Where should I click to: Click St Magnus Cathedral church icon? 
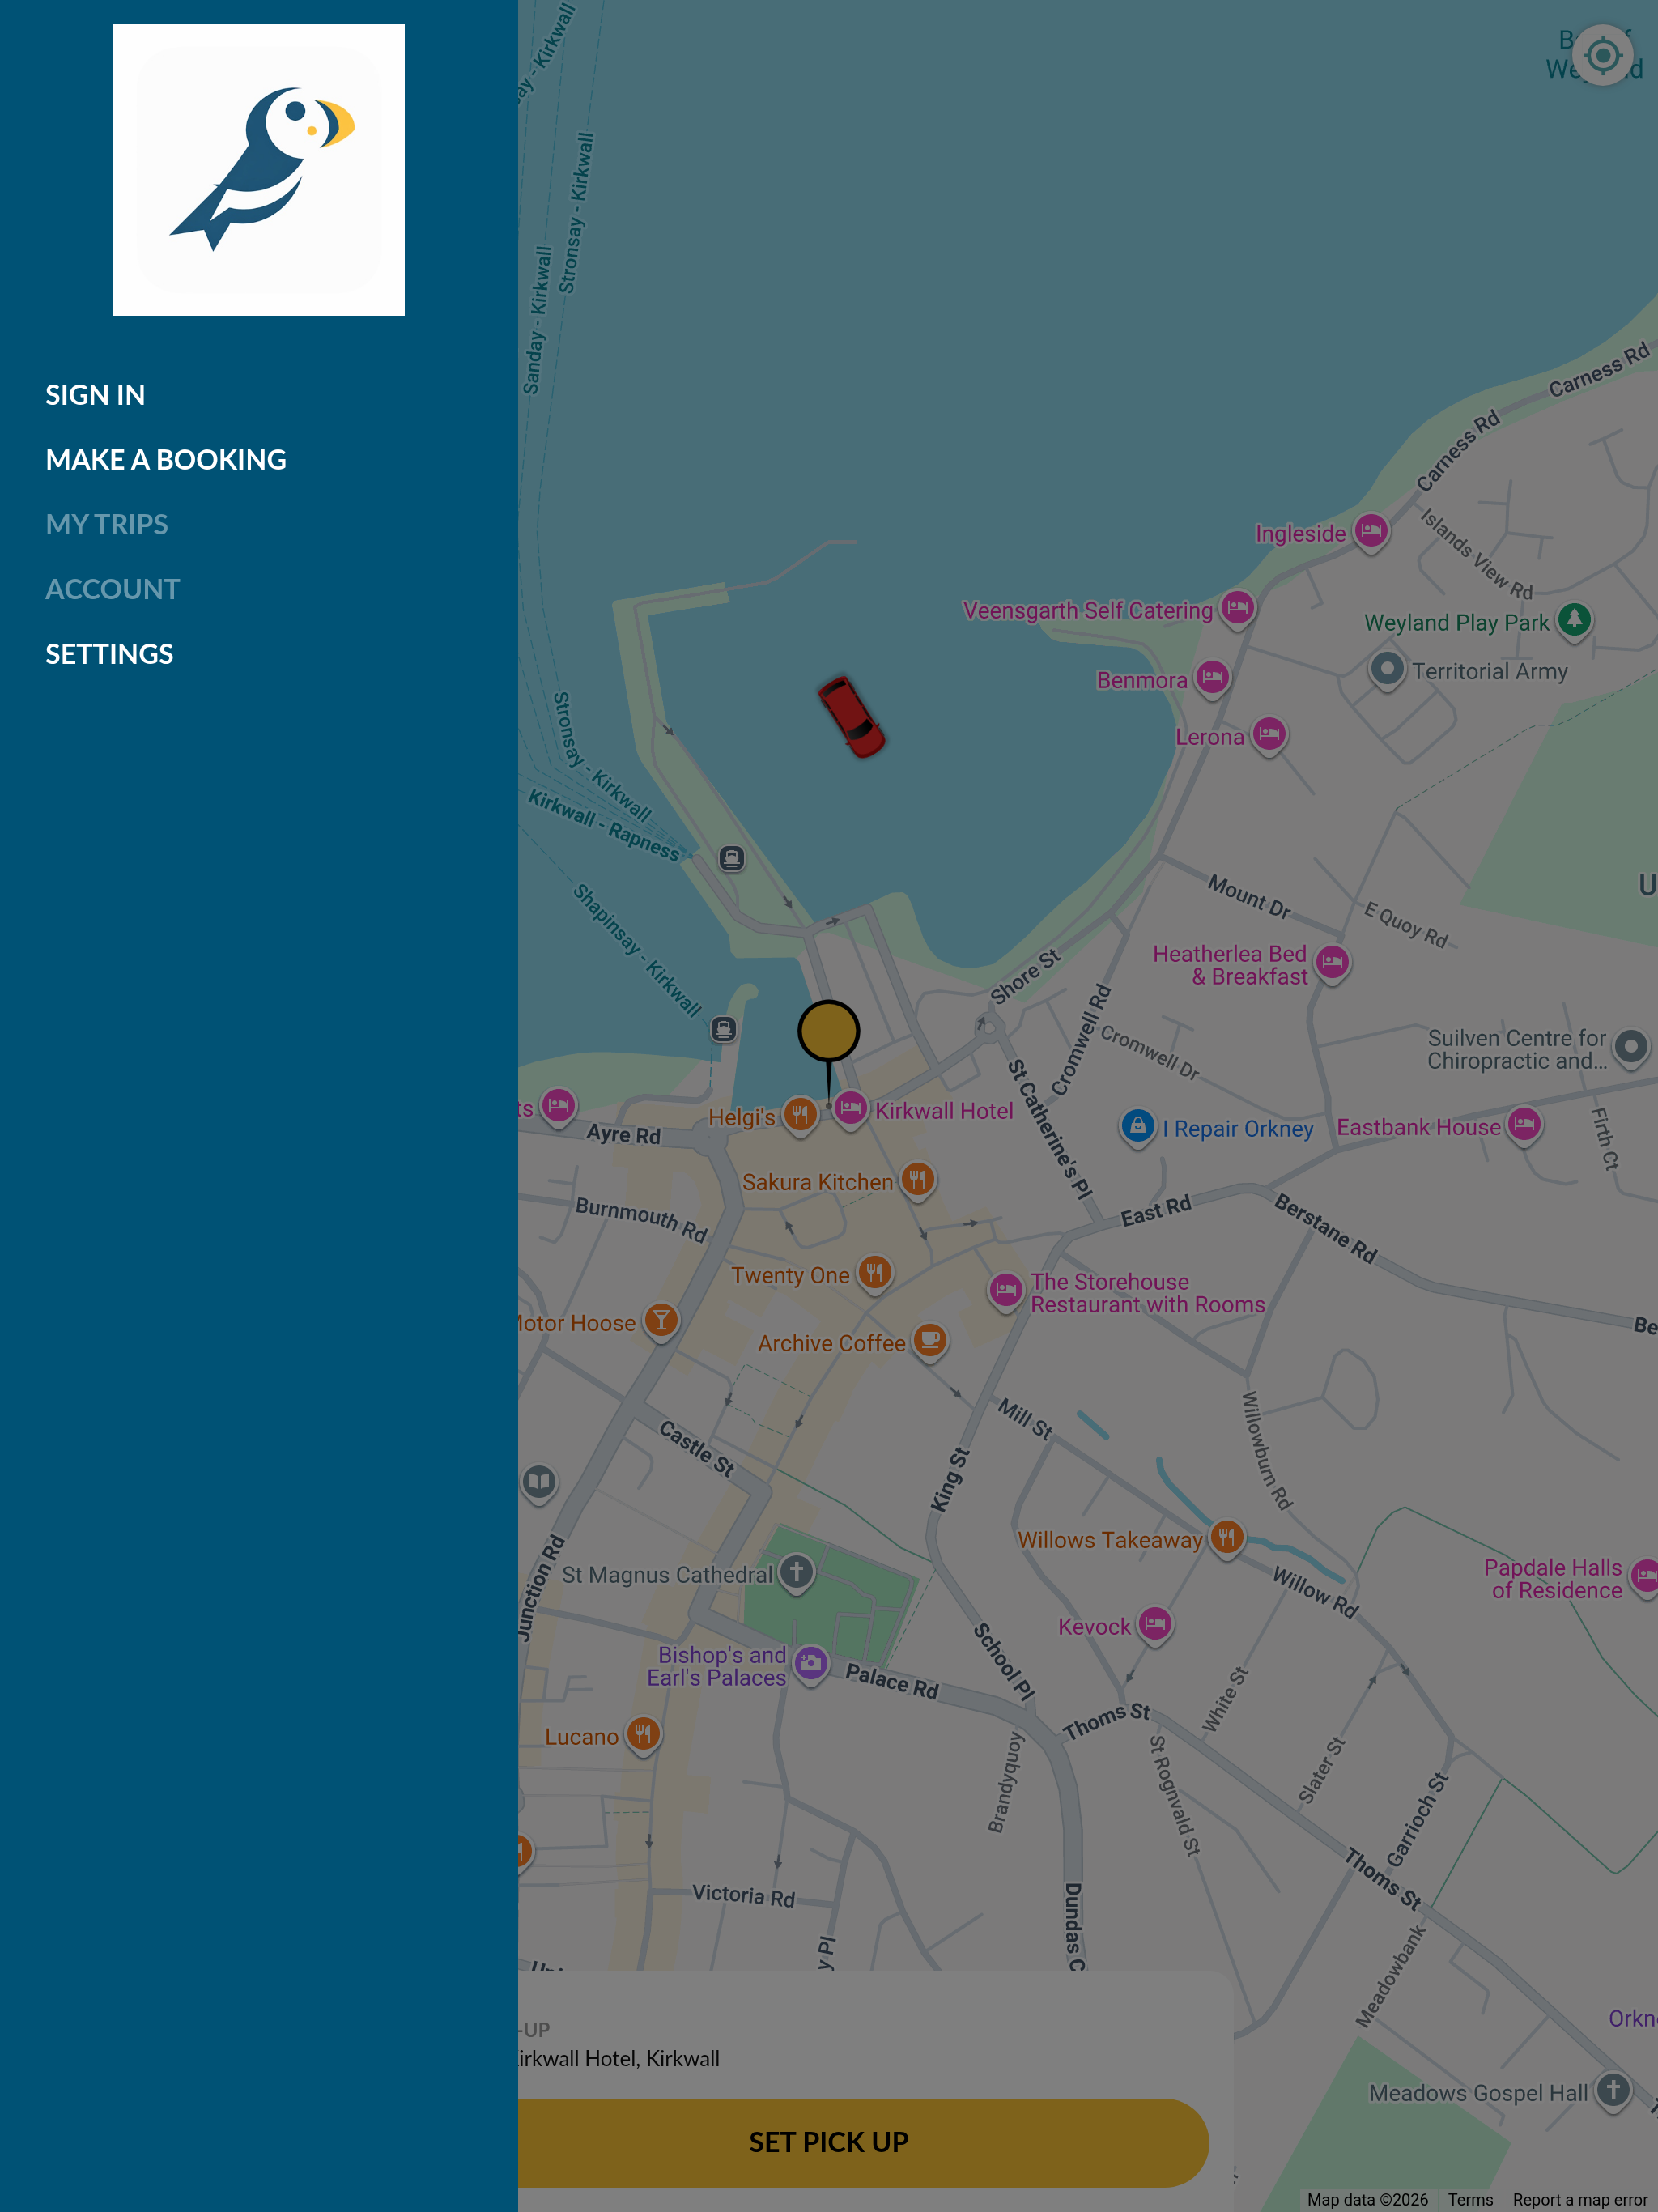click(x=796, y=1573)
